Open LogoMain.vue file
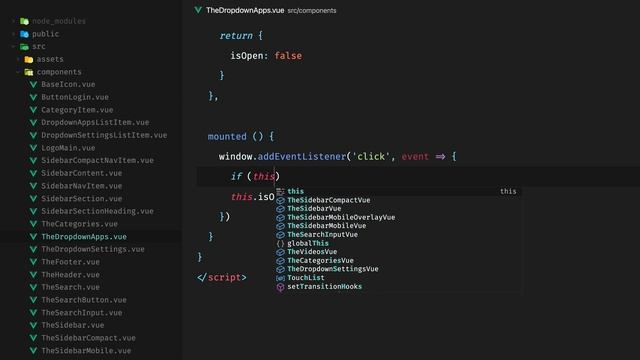The width and height of the screenshot is (640, 360). [x=68, y=148]
